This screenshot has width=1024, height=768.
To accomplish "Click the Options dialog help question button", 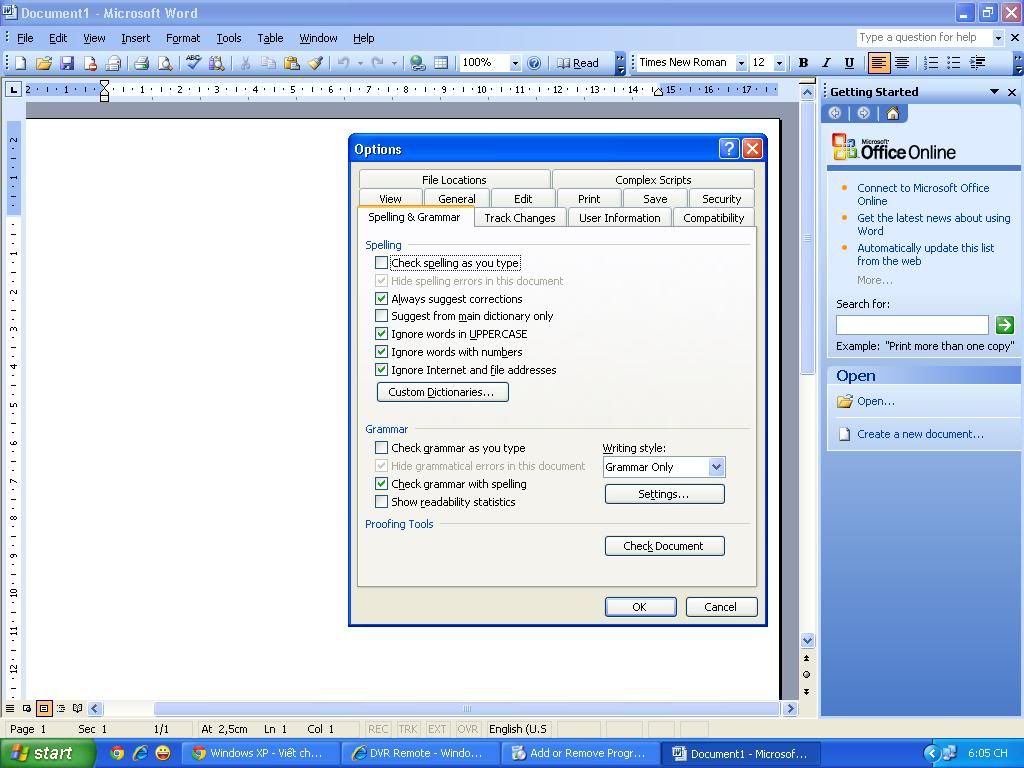I will [728, 149].
